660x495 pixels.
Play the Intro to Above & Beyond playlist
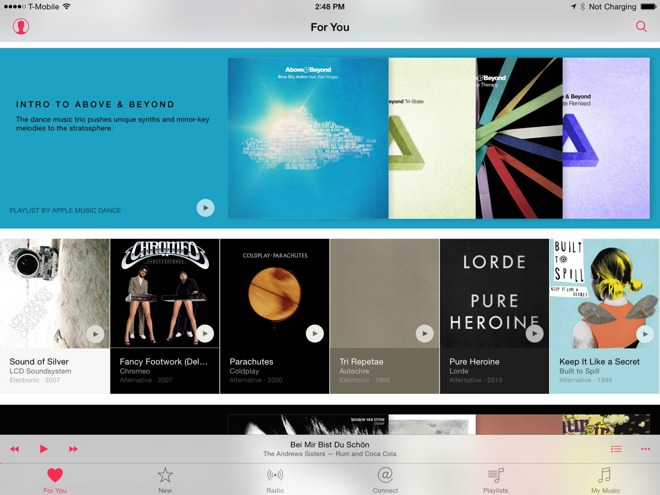[x=205, y=208]
